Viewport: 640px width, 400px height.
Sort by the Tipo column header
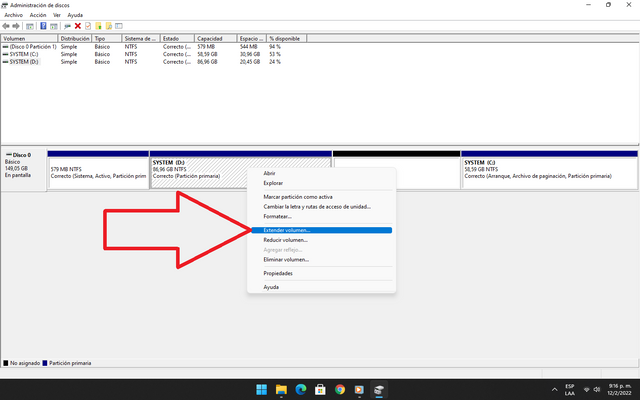point(107,38)
